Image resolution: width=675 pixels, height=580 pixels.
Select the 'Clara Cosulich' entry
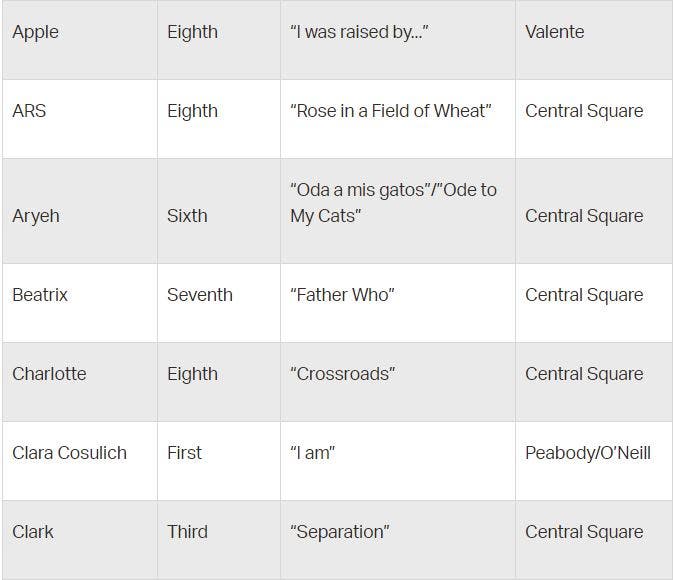pyautogui.click(x=69, y=453)
